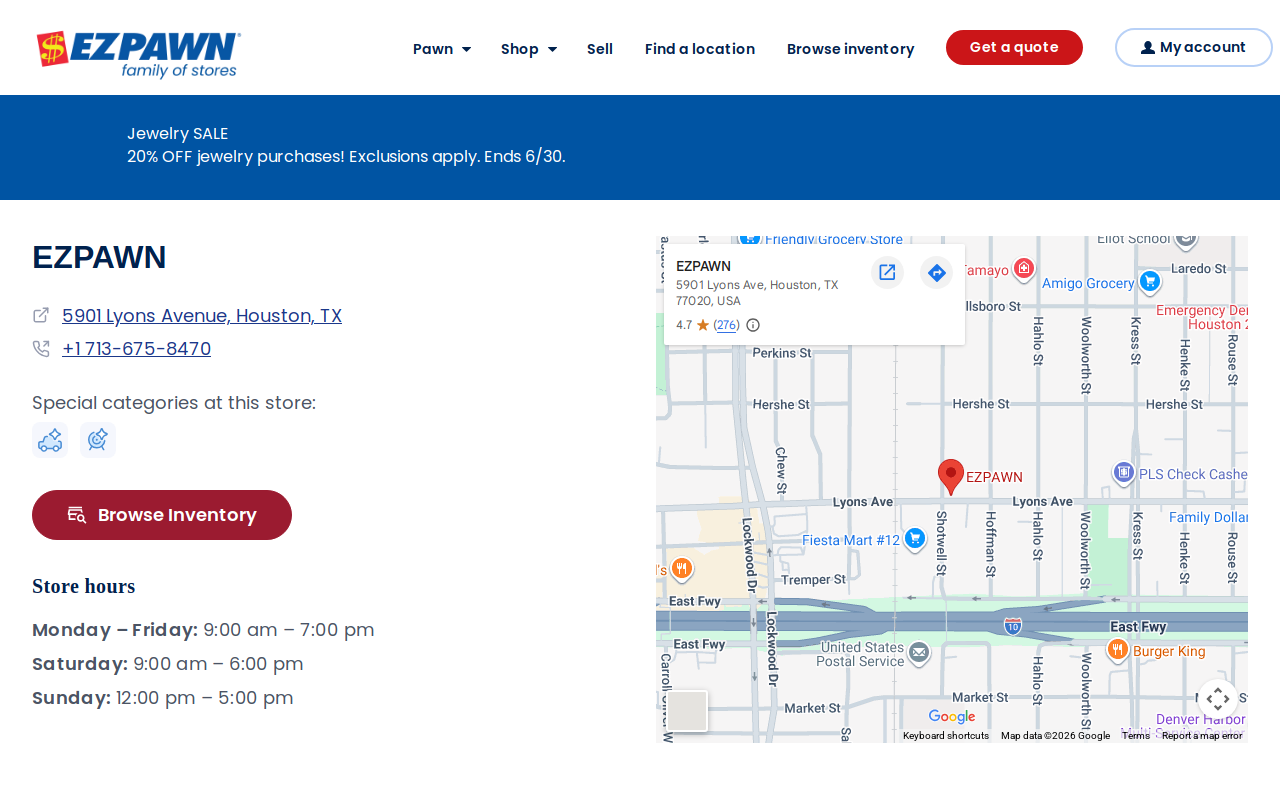Open My account

click(1194, 47)
